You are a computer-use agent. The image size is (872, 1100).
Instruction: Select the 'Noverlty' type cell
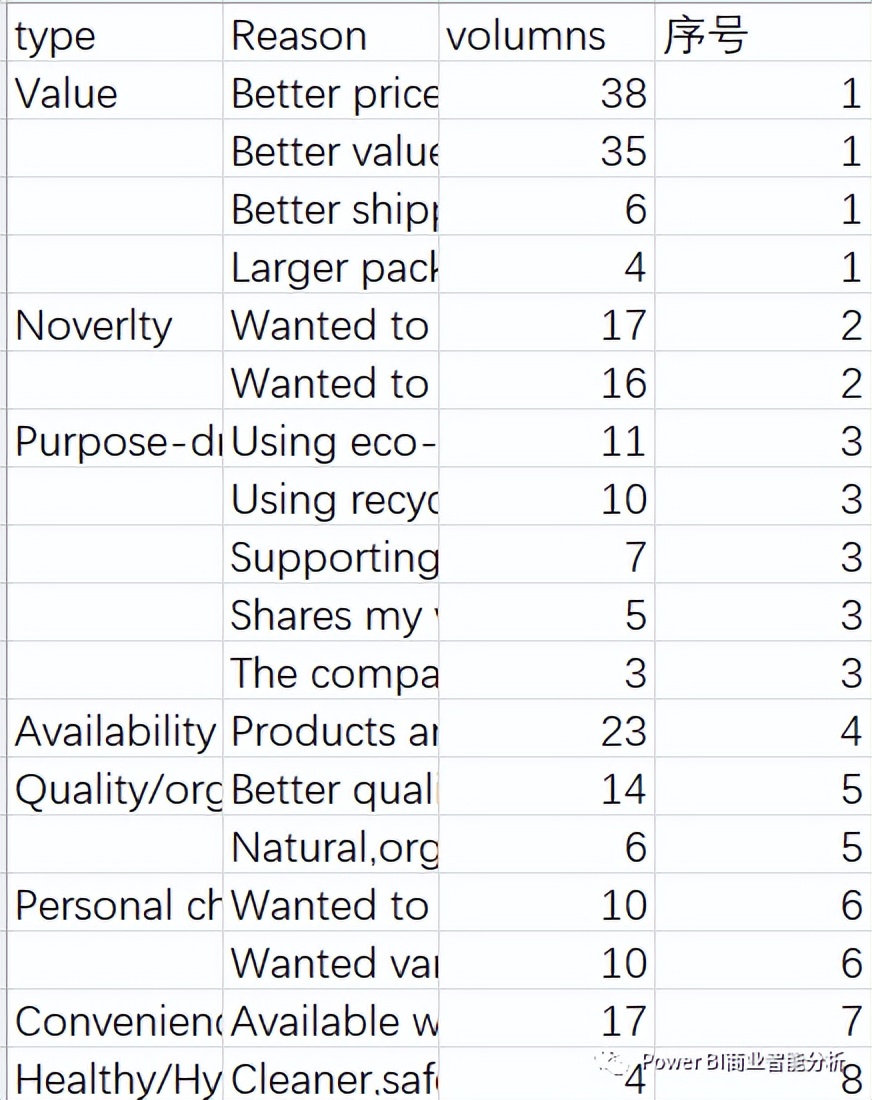point(115,323)
